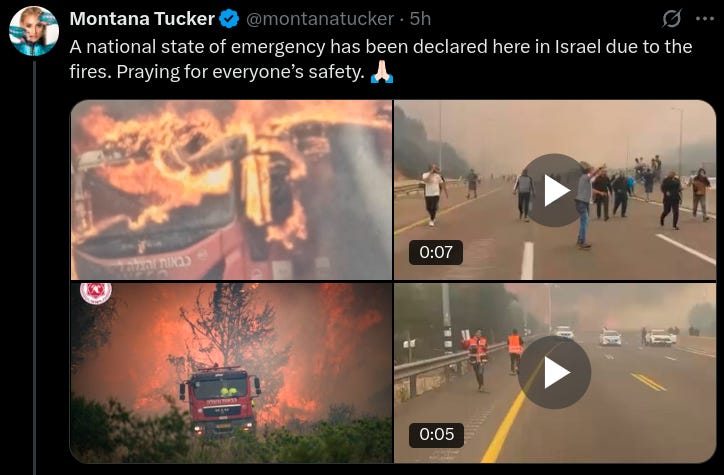This screenshot has width=724, height=475.
Task: Open Montana Tucker's profile avatar
Action: coord(34,31)
